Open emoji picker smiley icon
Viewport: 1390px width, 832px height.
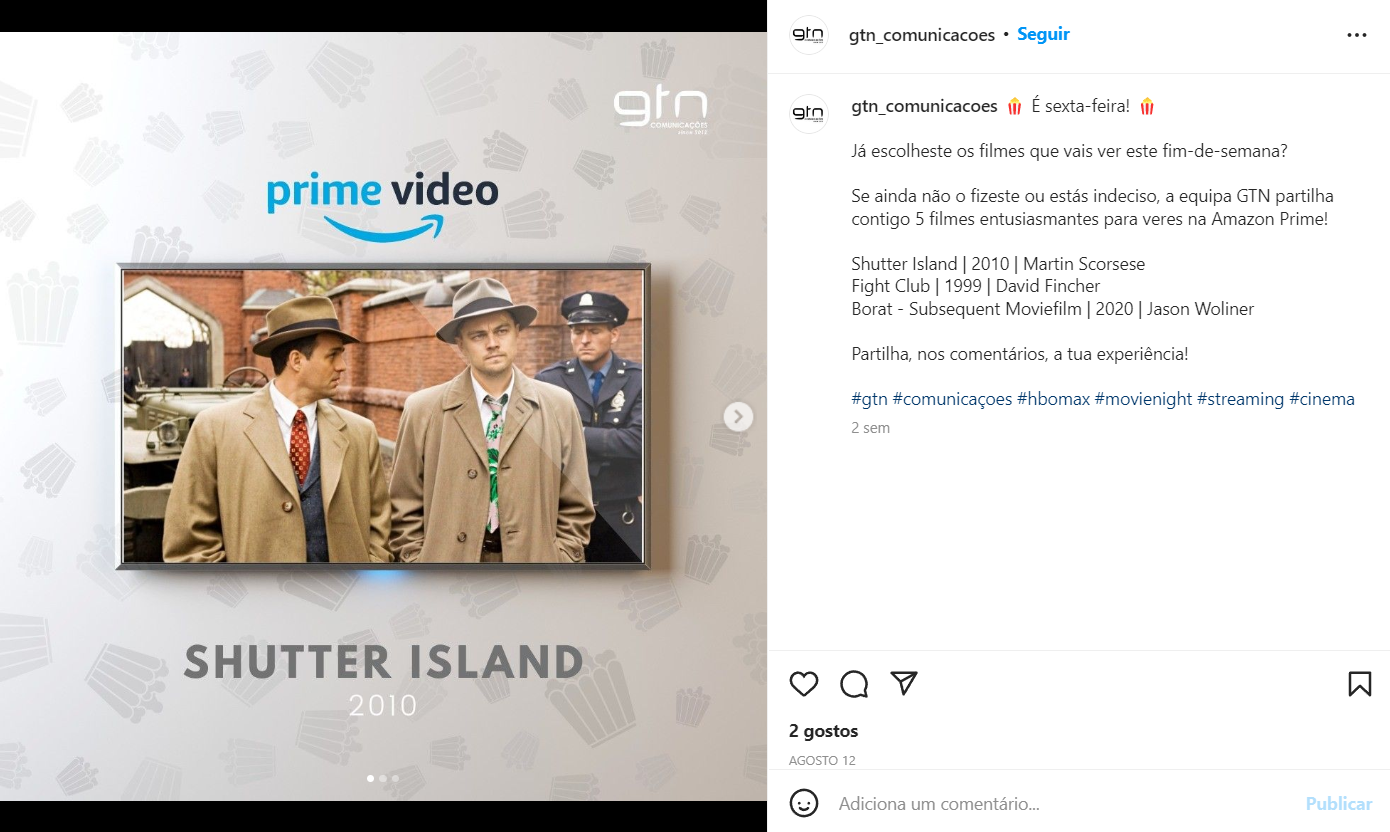(804, 803)
